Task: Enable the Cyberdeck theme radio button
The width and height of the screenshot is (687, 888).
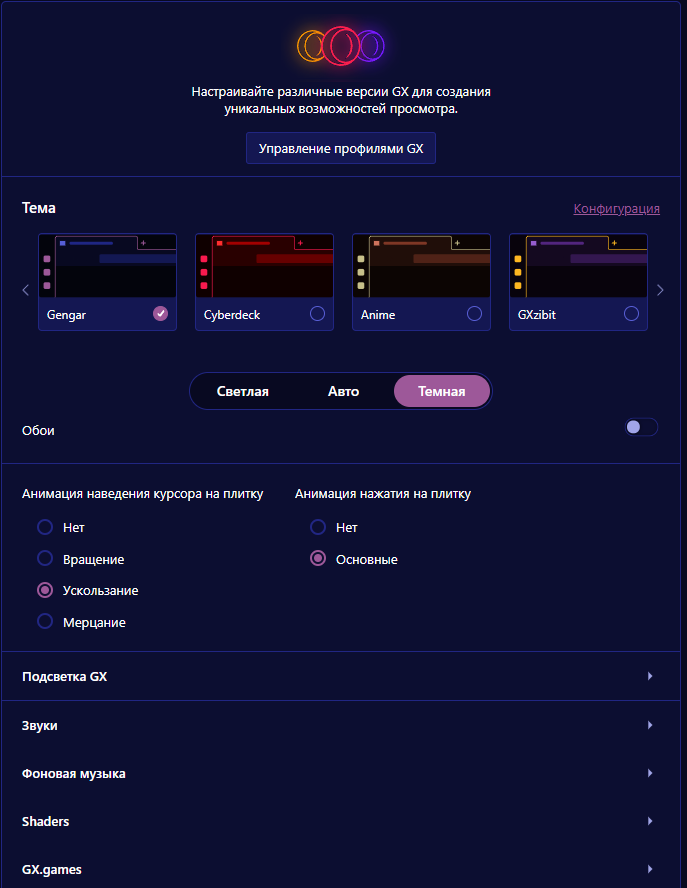Action: point(317,314)
